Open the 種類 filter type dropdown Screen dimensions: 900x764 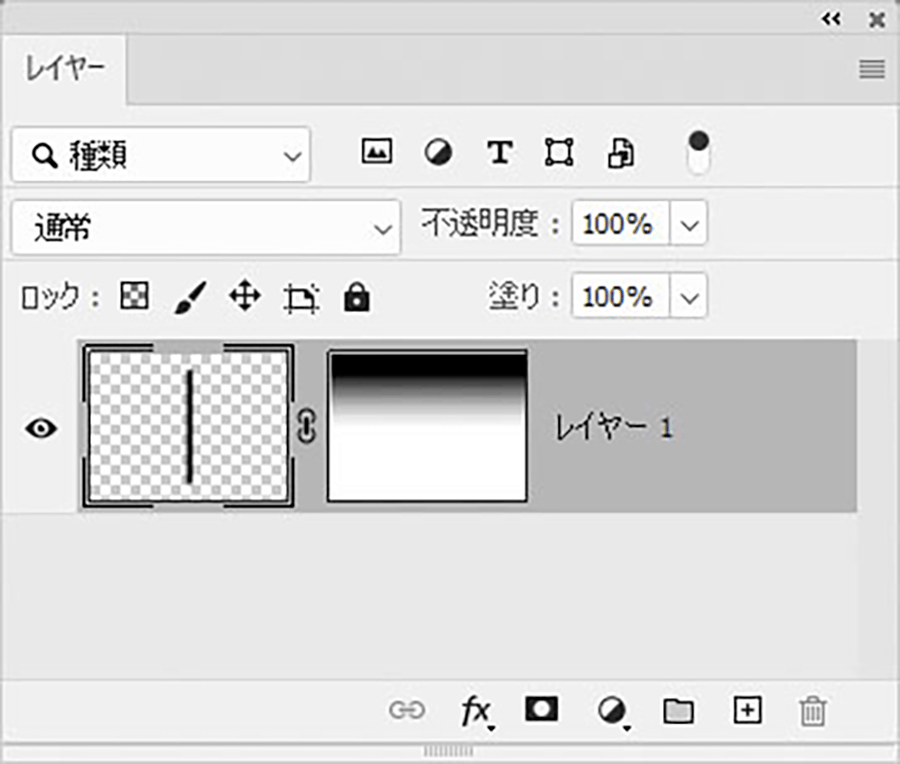[161, 155]
